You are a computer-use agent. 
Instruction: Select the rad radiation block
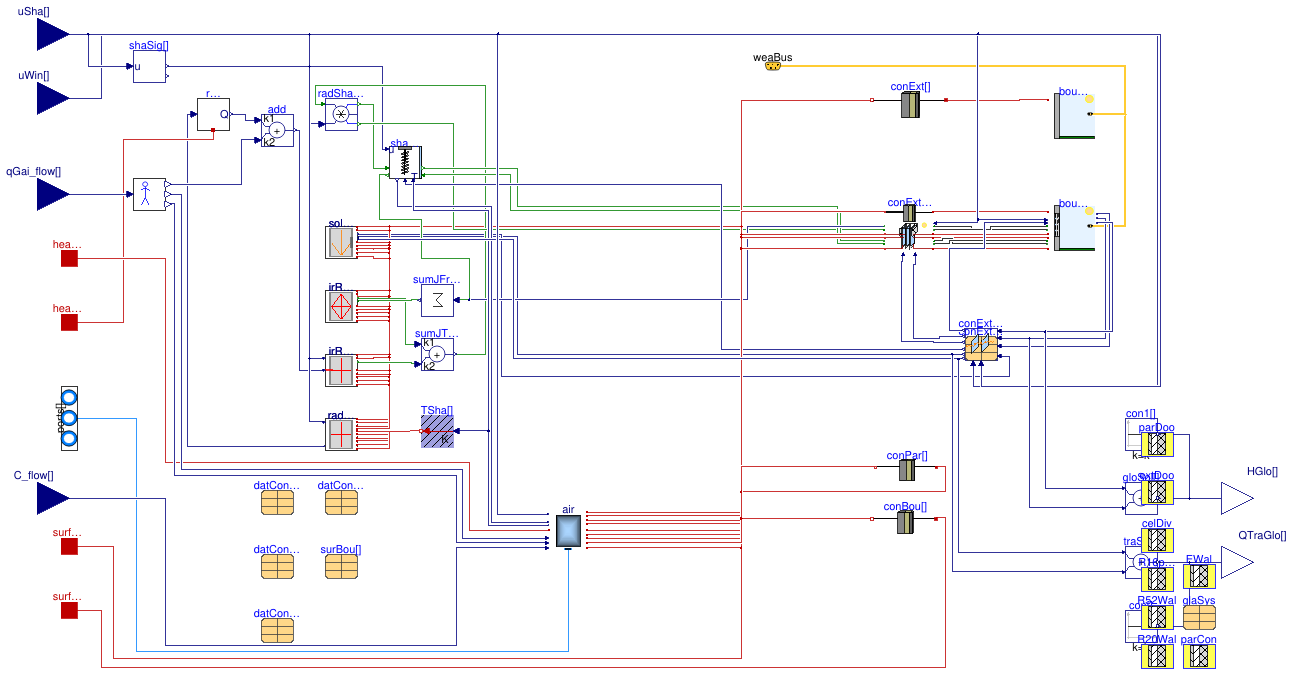coord(341,434)
